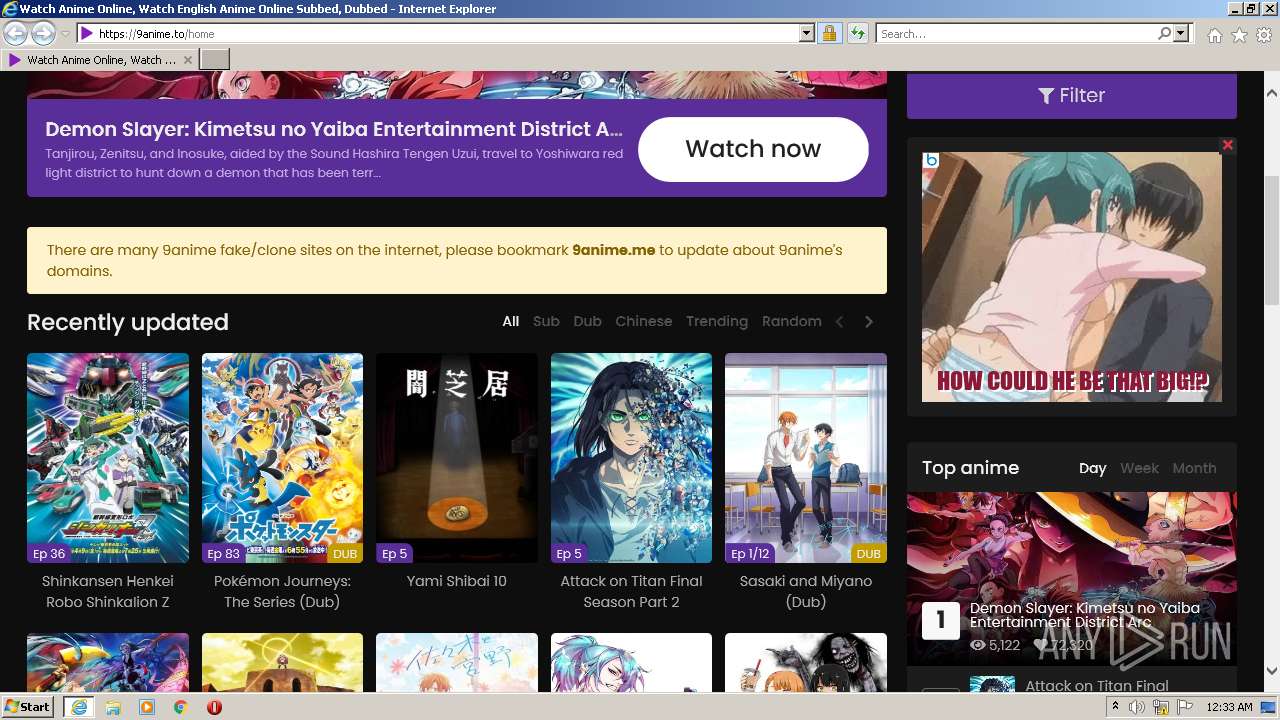Viewport: 1280px width, 720px height.
Task: Open Attack on Titan Final in Top anime
Action: pos(1097,686)
